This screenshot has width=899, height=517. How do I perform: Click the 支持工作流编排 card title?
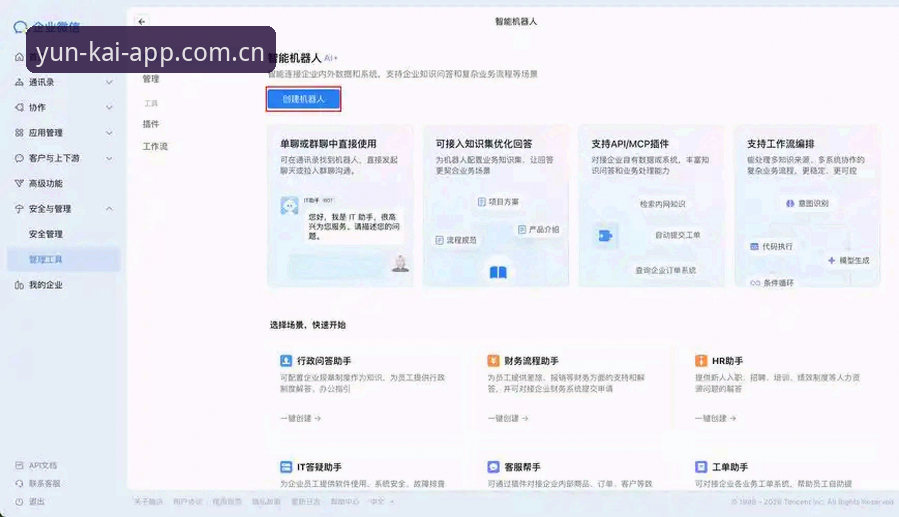pos(780,144)
